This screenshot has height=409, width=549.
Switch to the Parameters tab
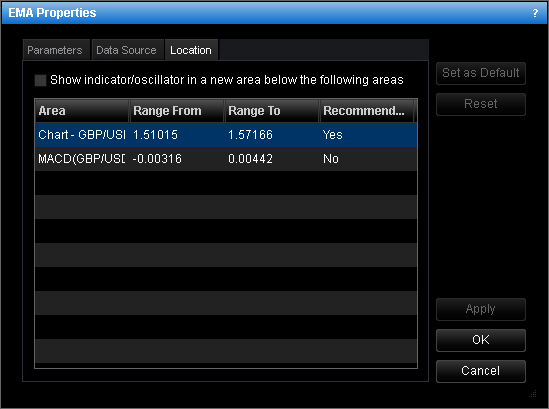pos(55,50)
